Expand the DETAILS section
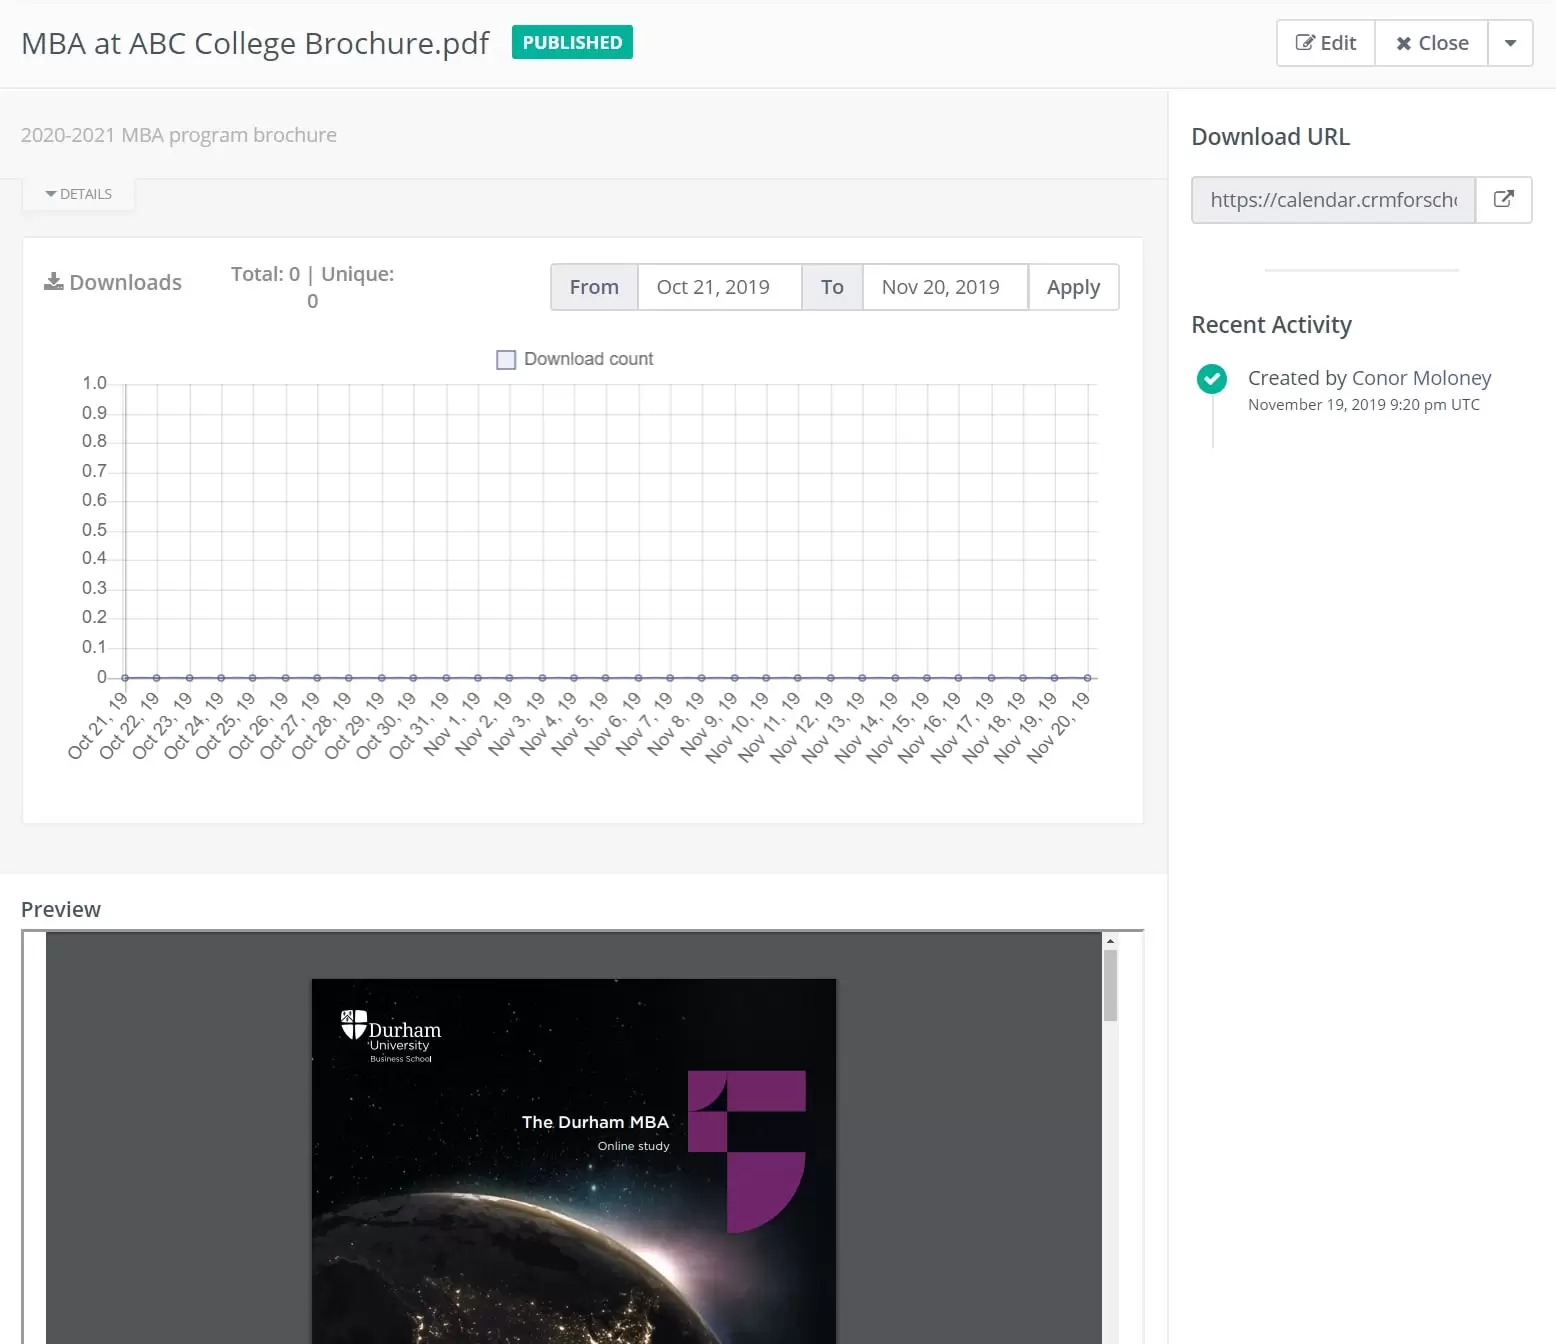Viewport: 1556px width, 1344px height. point(78,194)
